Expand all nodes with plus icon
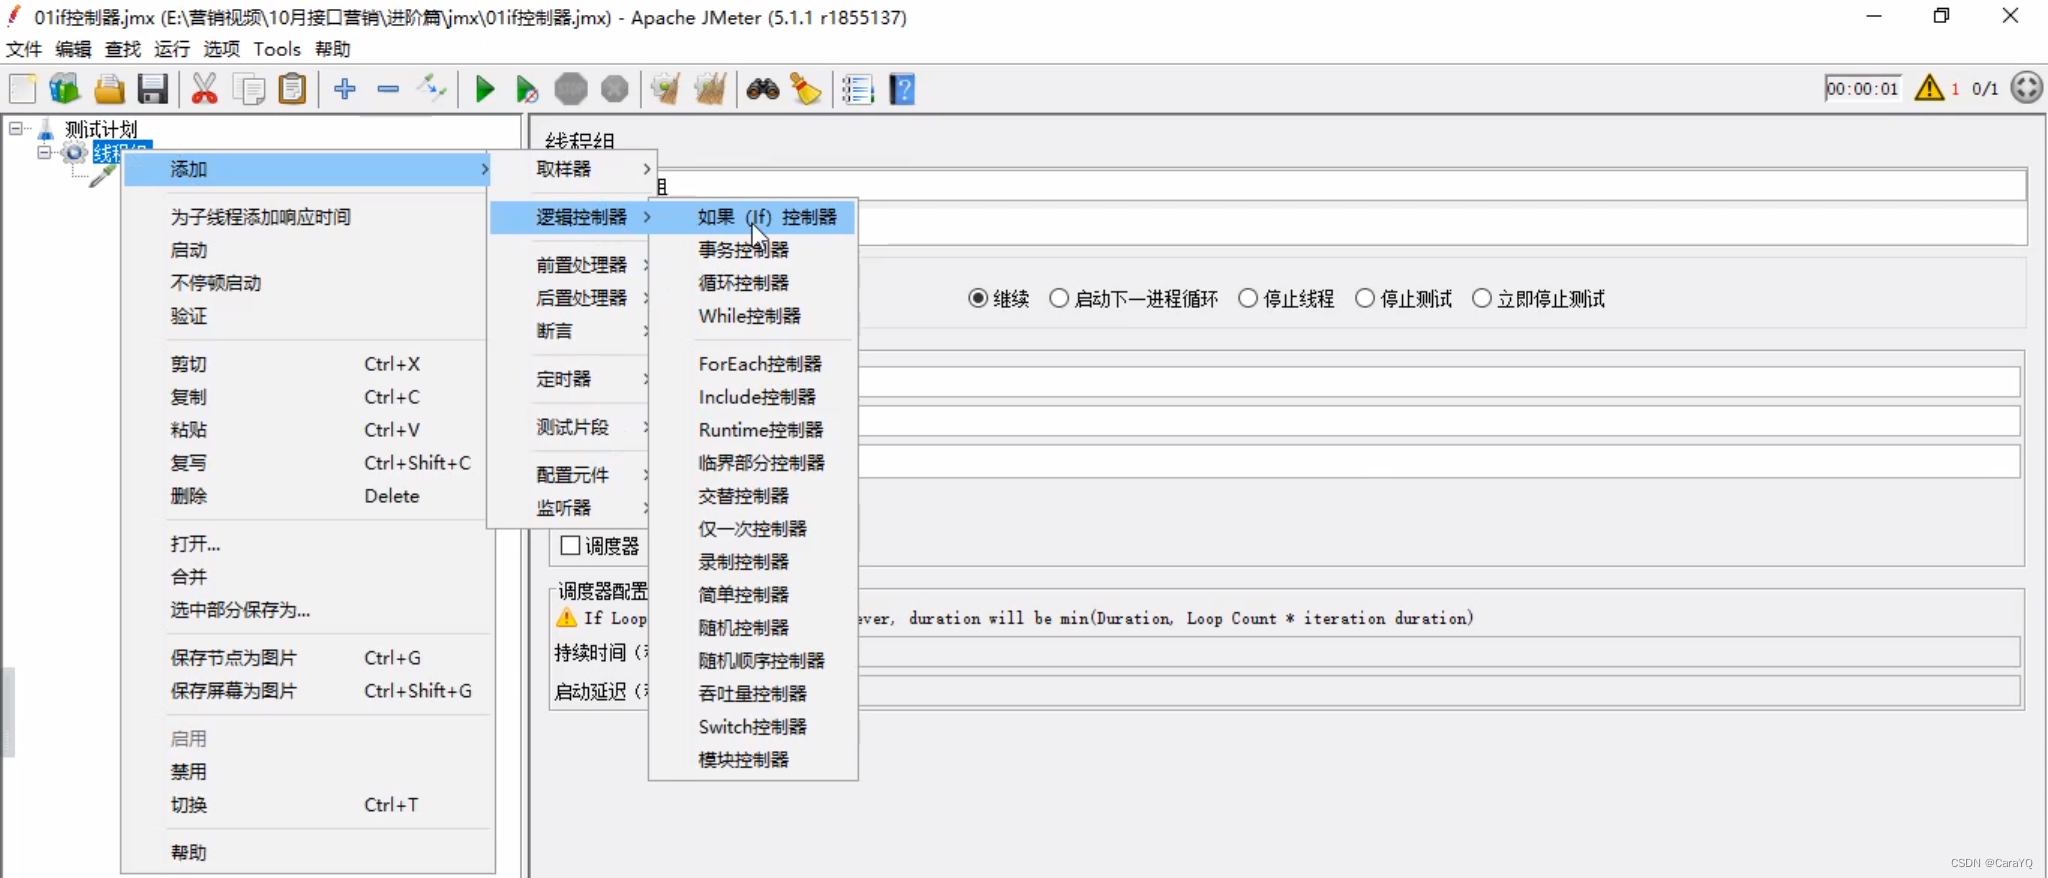This screenshot has height=878, width=2048. pyautogui.click(x=345, y=89)
